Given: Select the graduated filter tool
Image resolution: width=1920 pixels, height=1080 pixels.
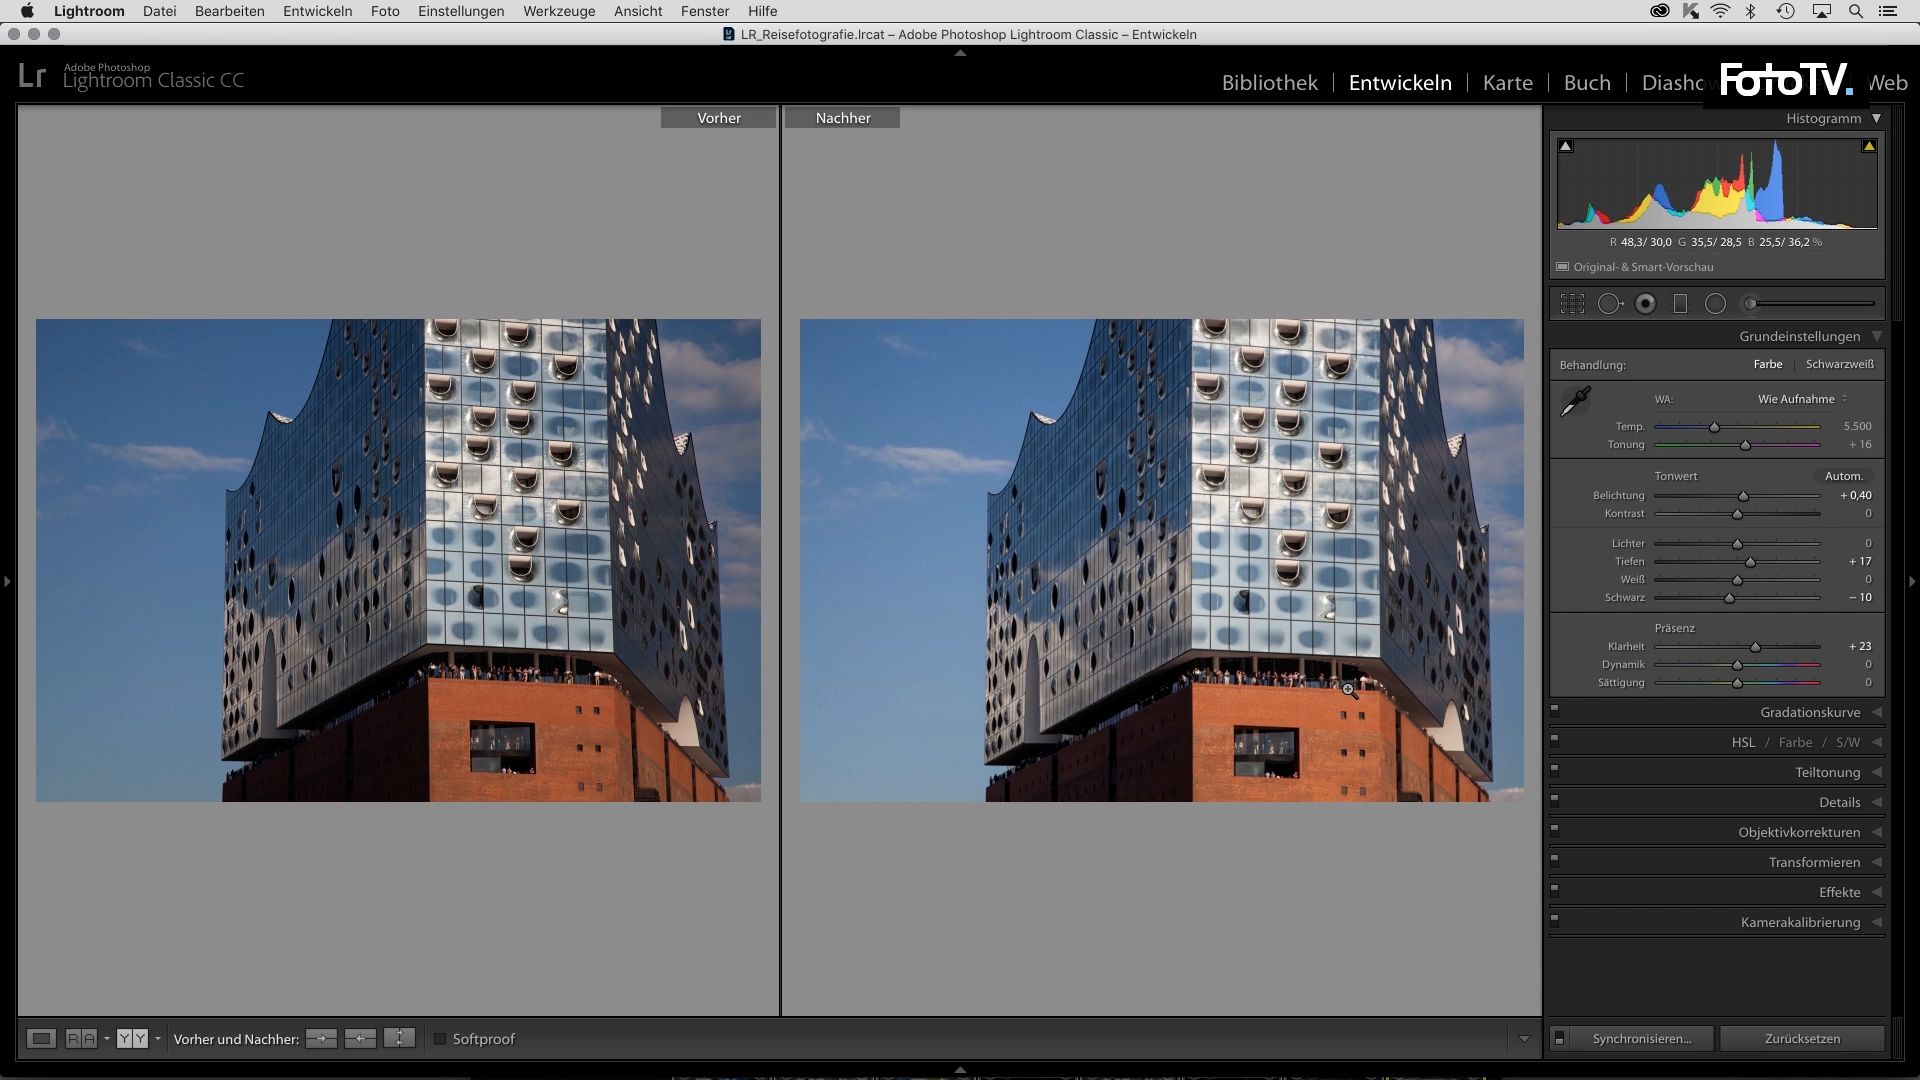Looking at the screenshot, I should (x=1680, y=304).
